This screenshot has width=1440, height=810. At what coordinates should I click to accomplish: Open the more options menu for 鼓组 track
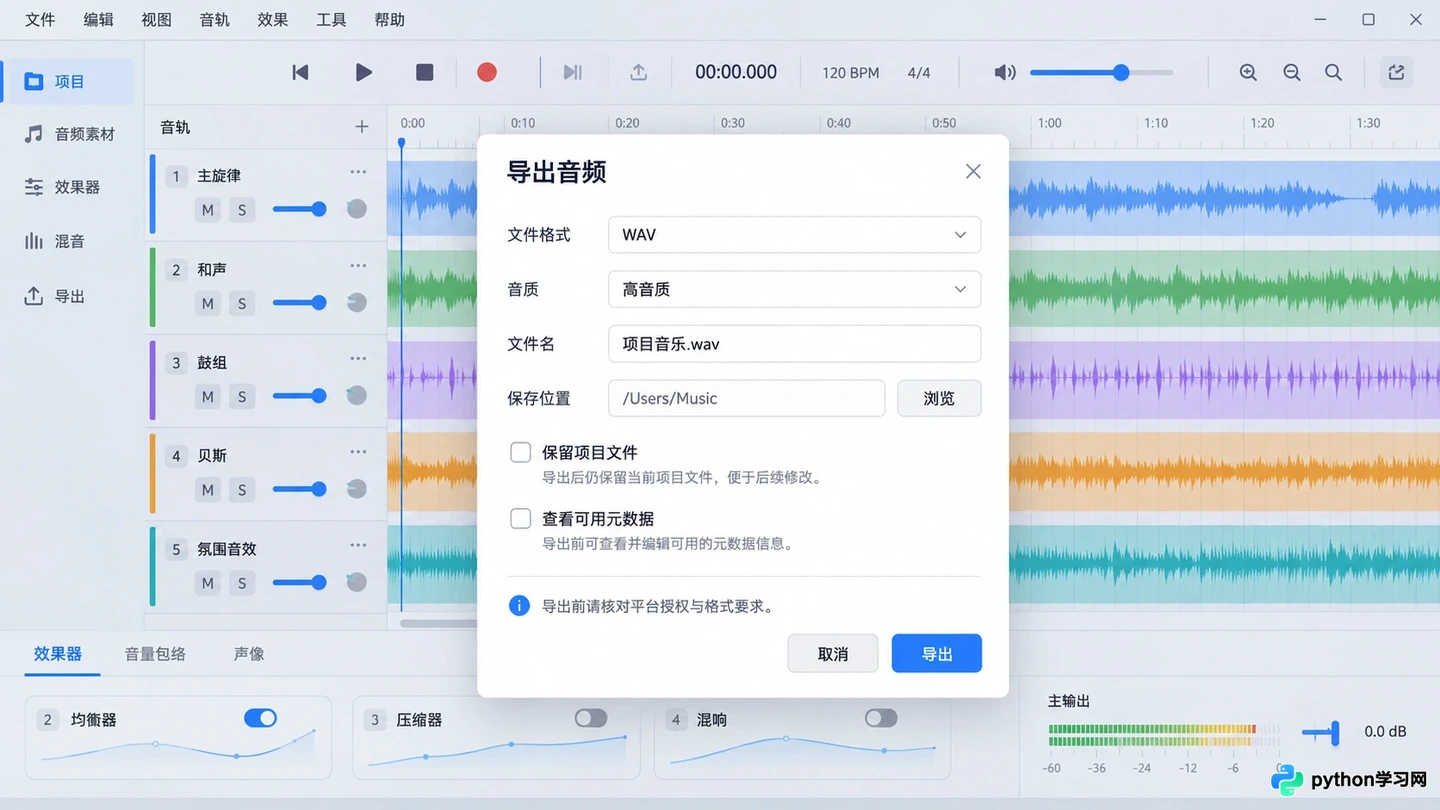(x=358, y=359)
